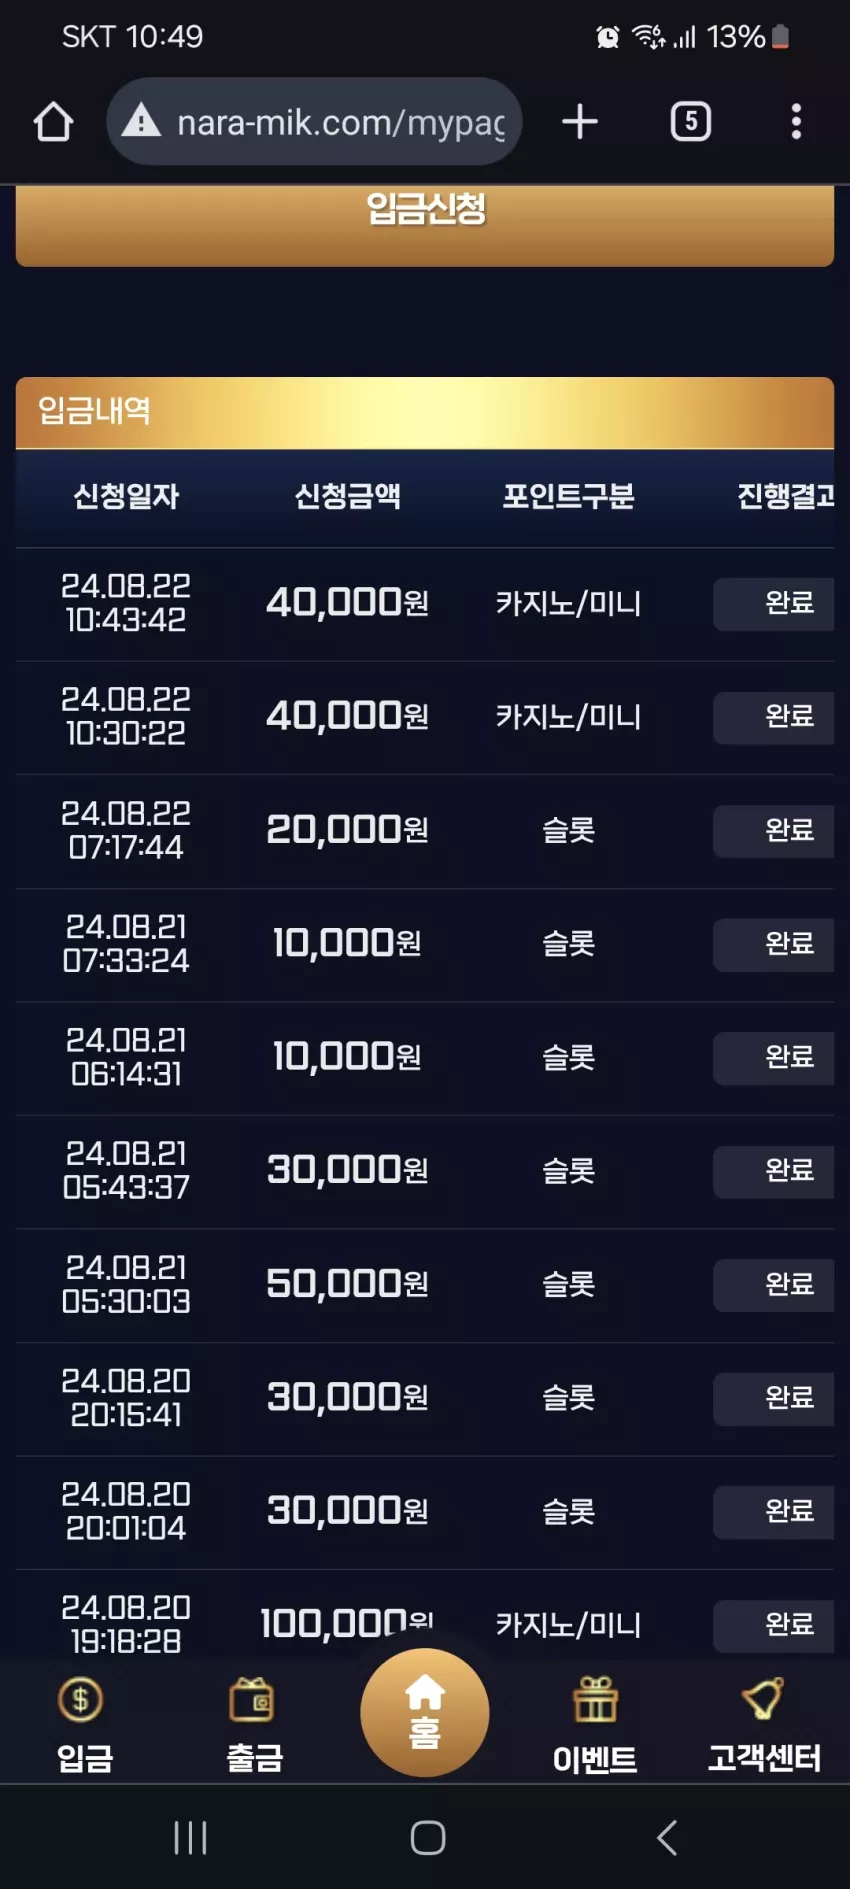The height and width of the screenshot is (1889, 850).
Task: Select the 신청일자 column header
Action: [x=126, y=496]
